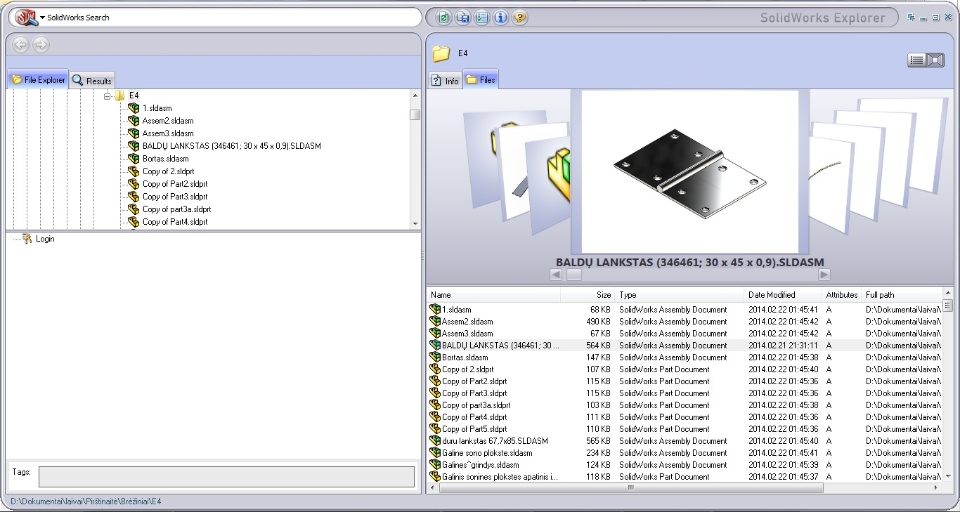The height and width of the screenshot is (512, 960).
Task: Select Assem2.sldasm in the tree
Action: pyautogui.click(x=161, y=121)
